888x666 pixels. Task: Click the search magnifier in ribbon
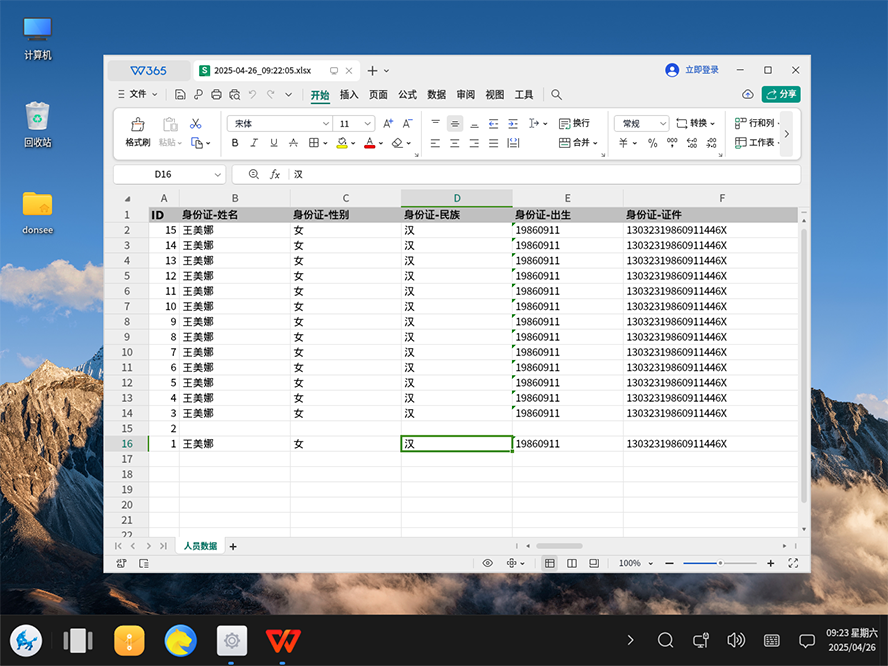(x=557, y=95)
